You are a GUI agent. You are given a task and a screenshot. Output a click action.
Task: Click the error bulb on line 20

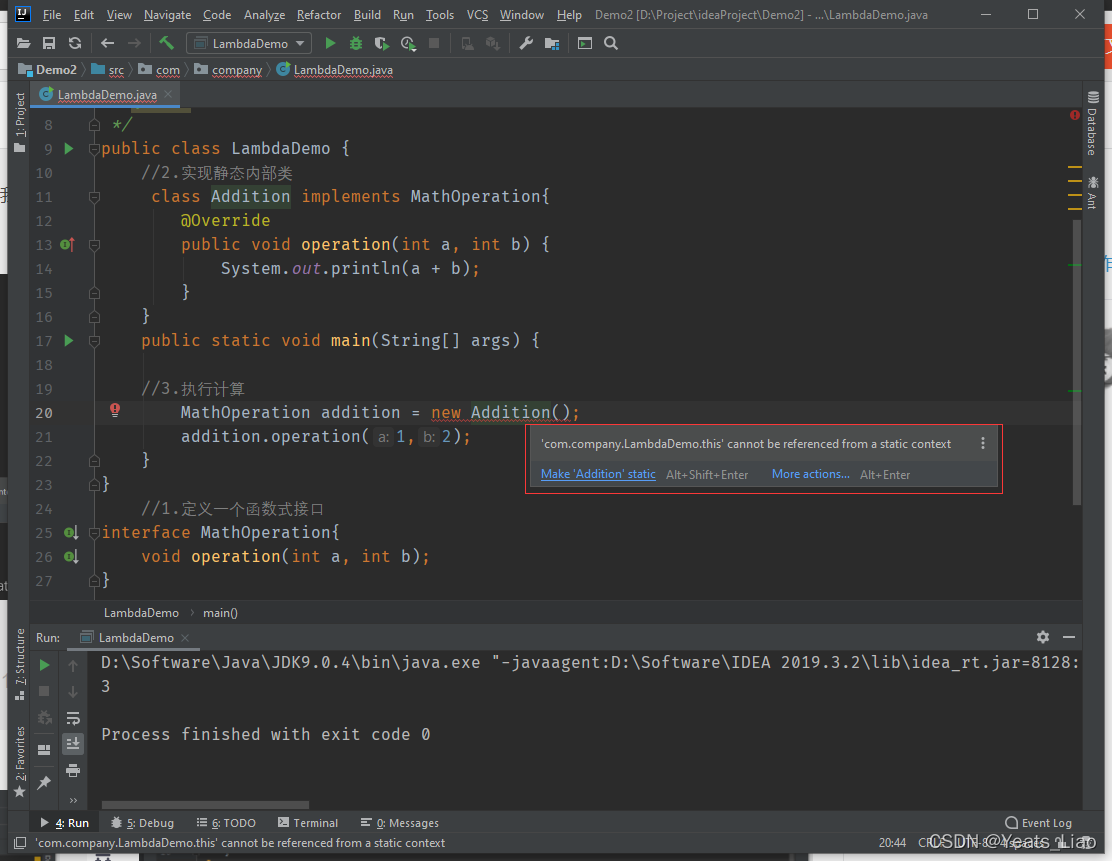(115, 409)
